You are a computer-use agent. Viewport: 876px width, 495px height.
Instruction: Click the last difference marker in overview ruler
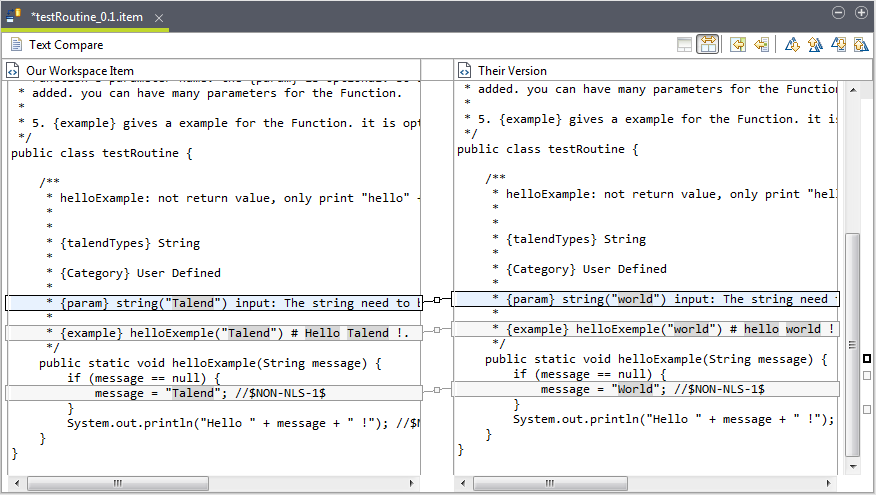[867, 409]
